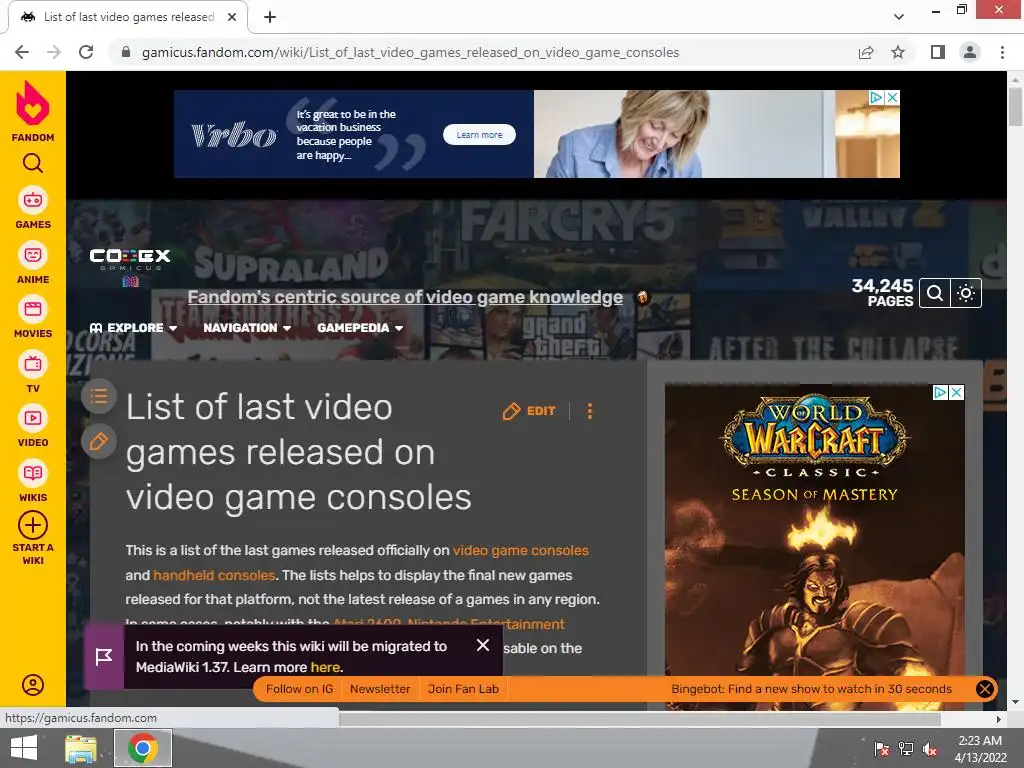
Task: Go forward in Chrome
Action: (54, 52)
